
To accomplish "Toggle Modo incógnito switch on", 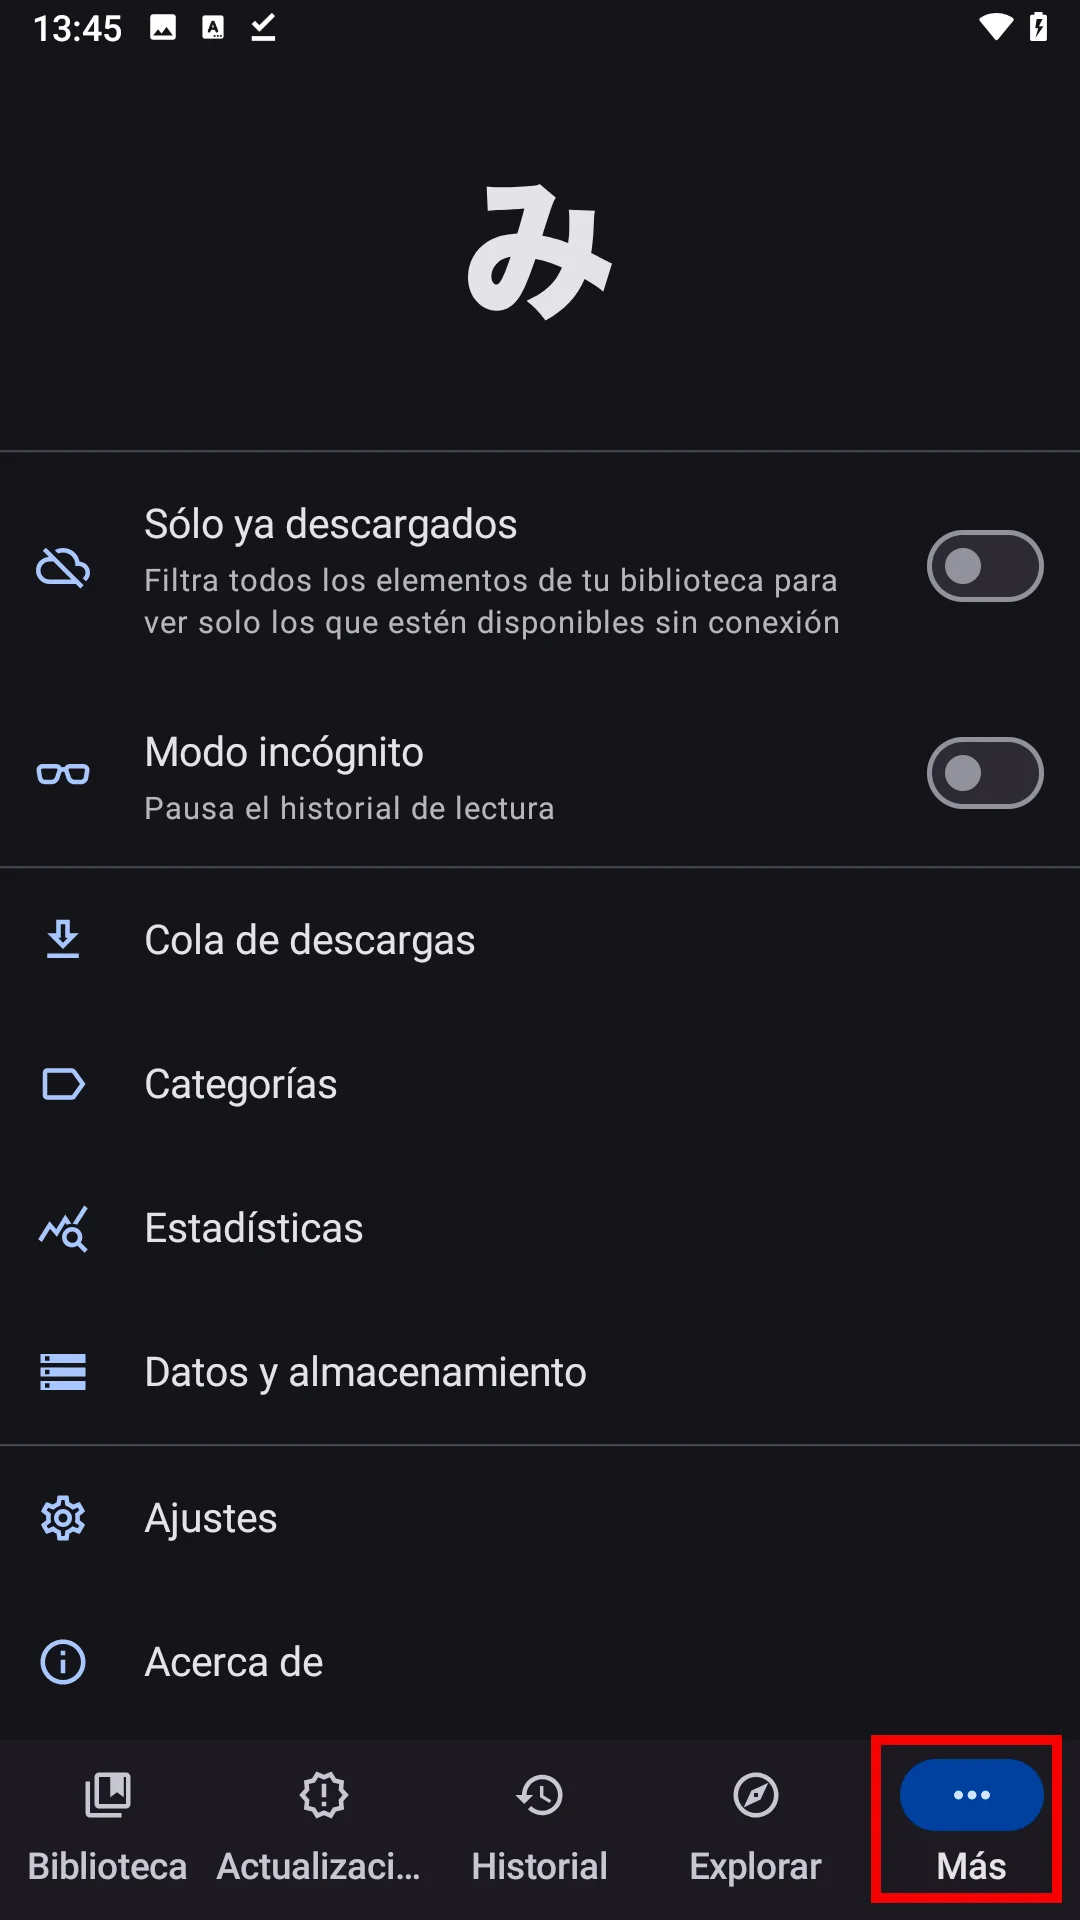I will point(984,773).
